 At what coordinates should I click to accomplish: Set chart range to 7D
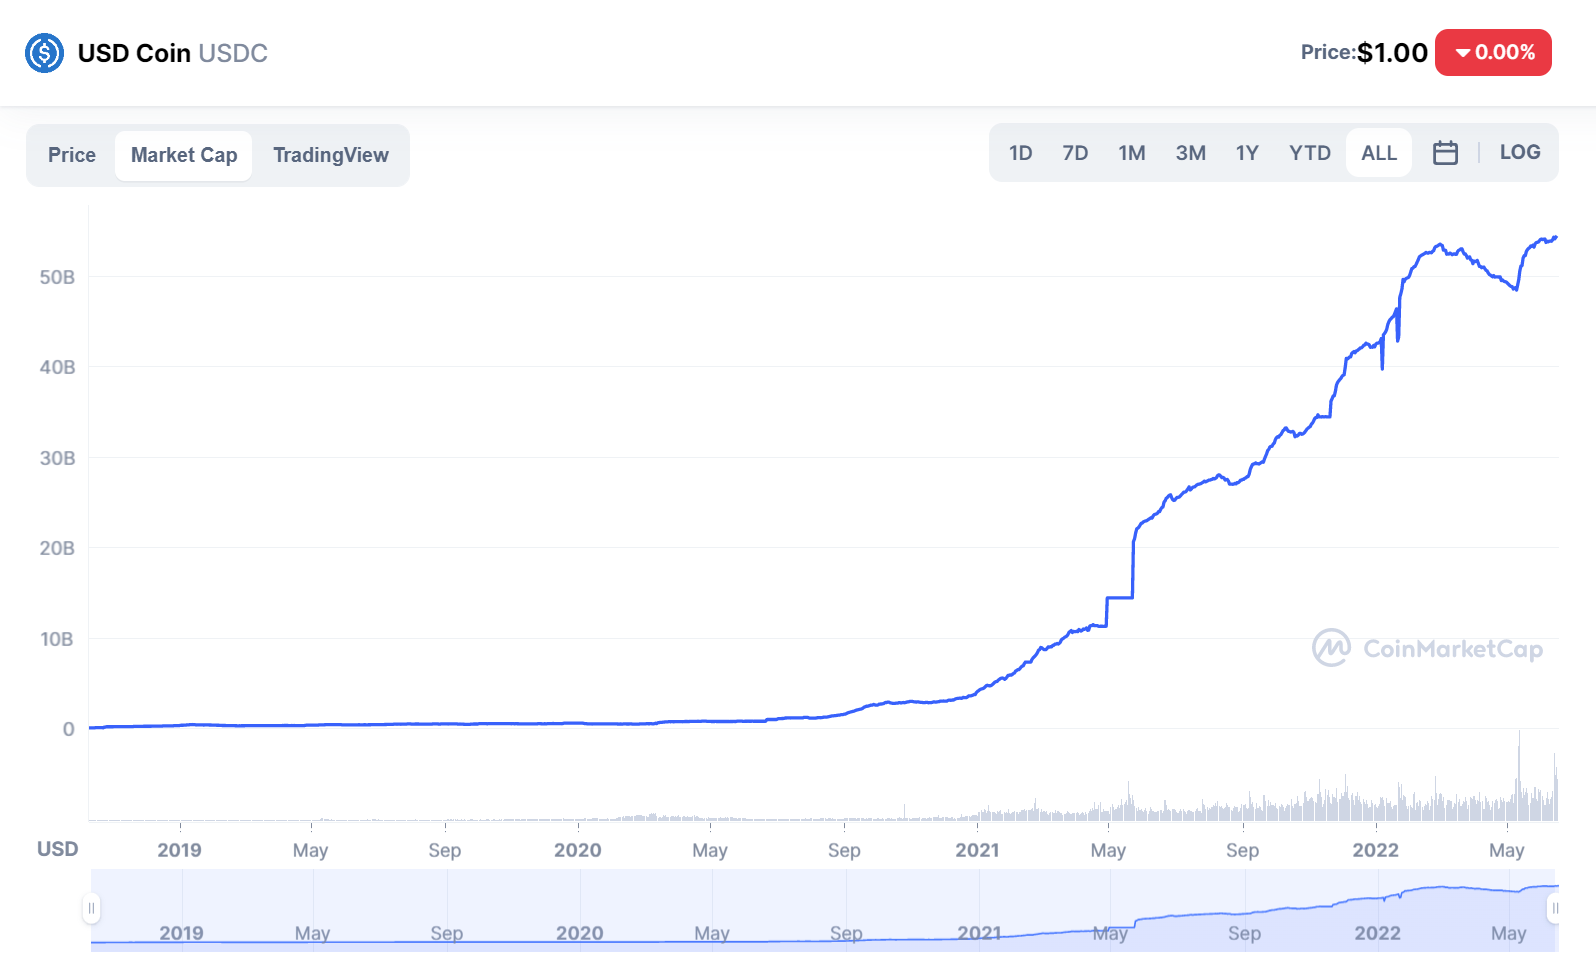coord(1075,153)
